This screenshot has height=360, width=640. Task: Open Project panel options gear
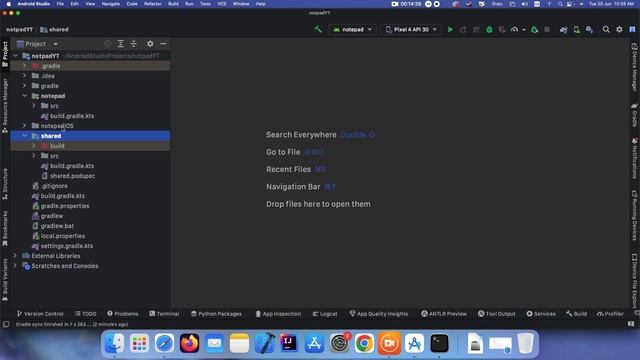coord(150,44)
